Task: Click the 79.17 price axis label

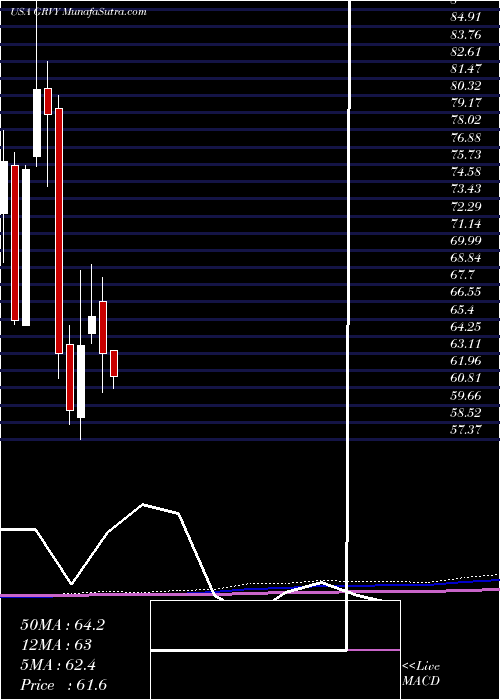Action: [465, 103]
